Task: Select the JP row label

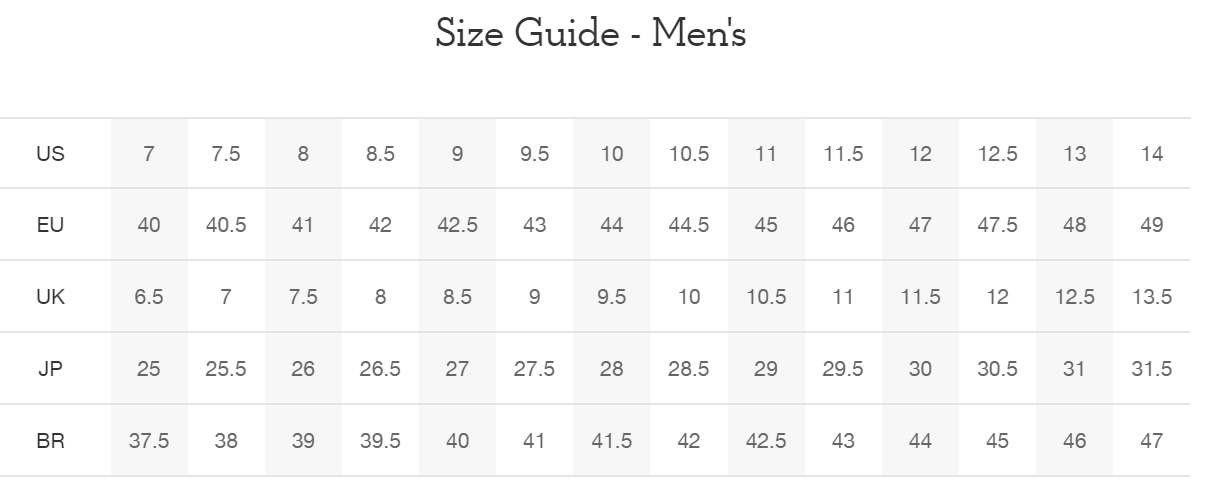Action: (x=50, y=369)
